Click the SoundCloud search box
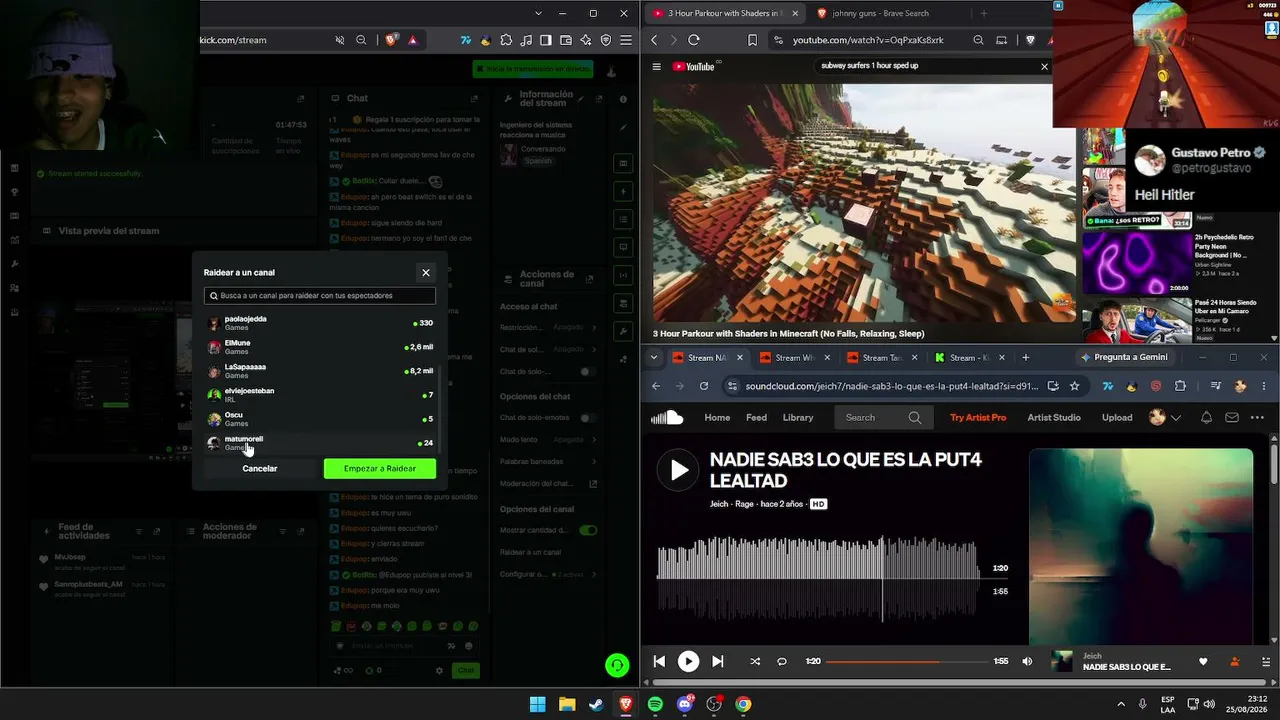 coord(884,417)
